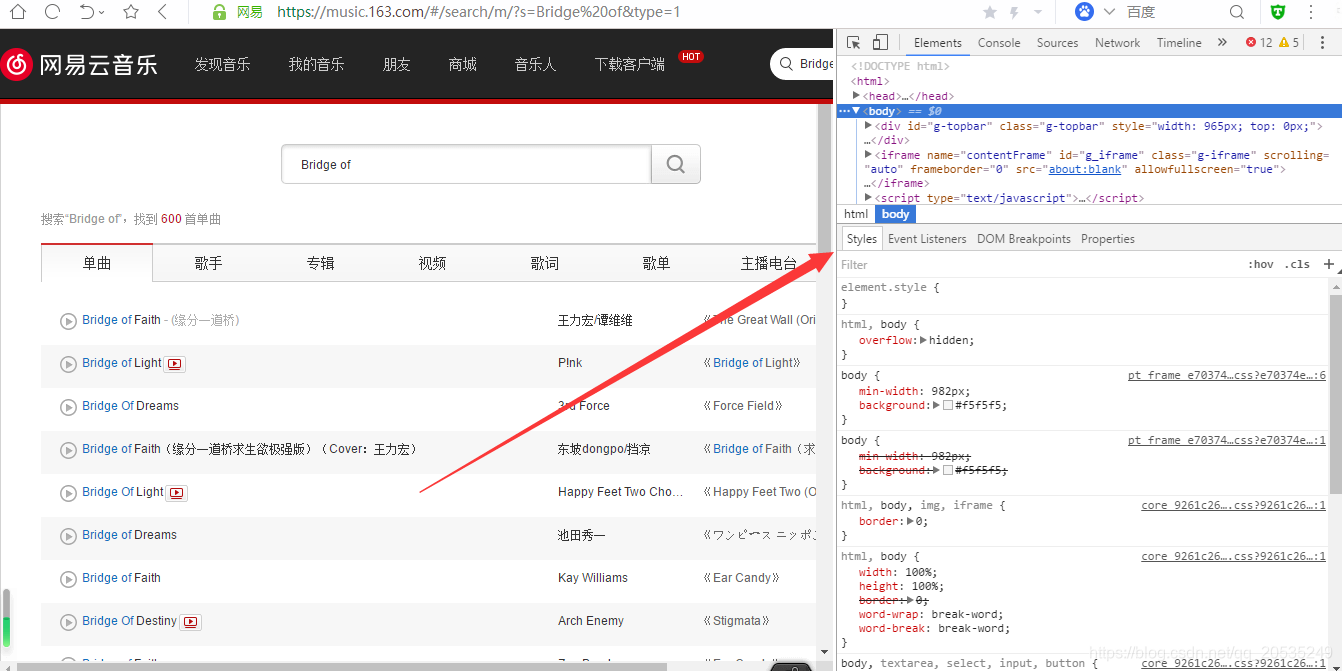Click the page search field containing 'Bridge of'

point(466,164)
